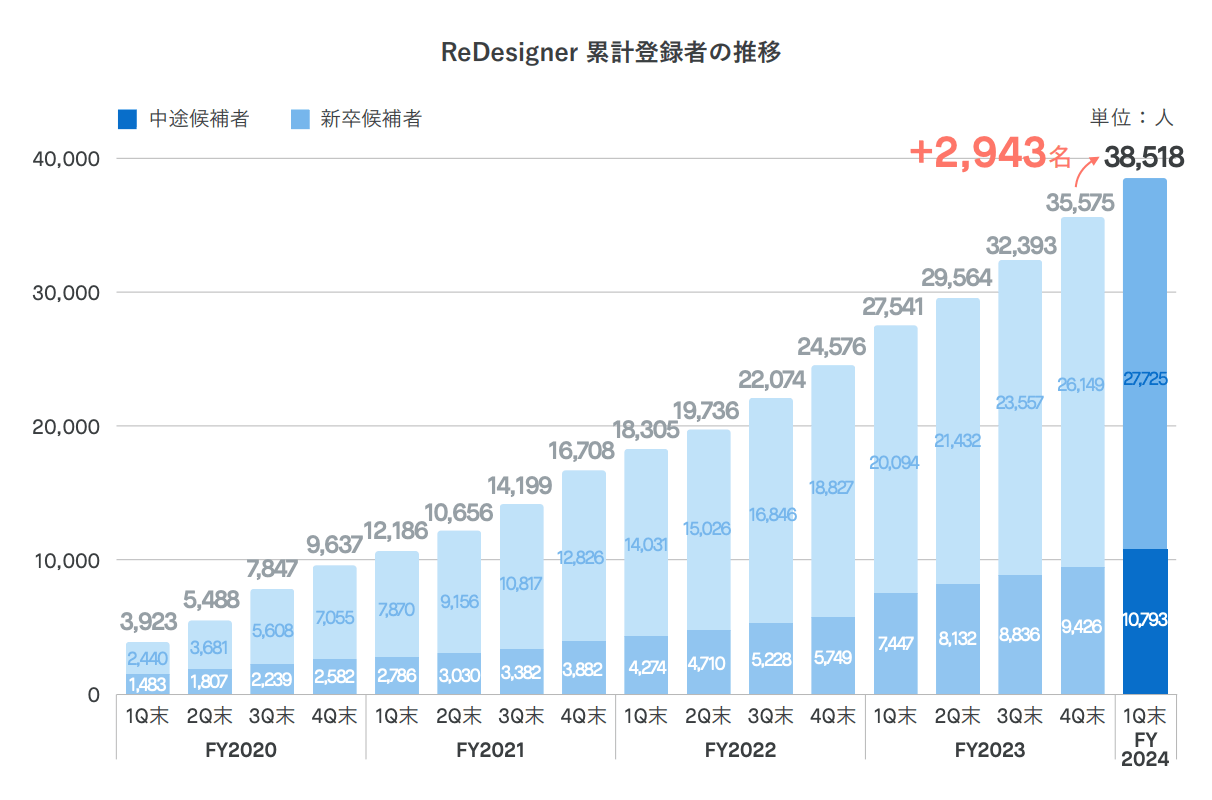The height and width of the screenshot is (800, 1212).
Task: Click the 1Q末 FY 2024 axis label
Action: point(1145,738)
